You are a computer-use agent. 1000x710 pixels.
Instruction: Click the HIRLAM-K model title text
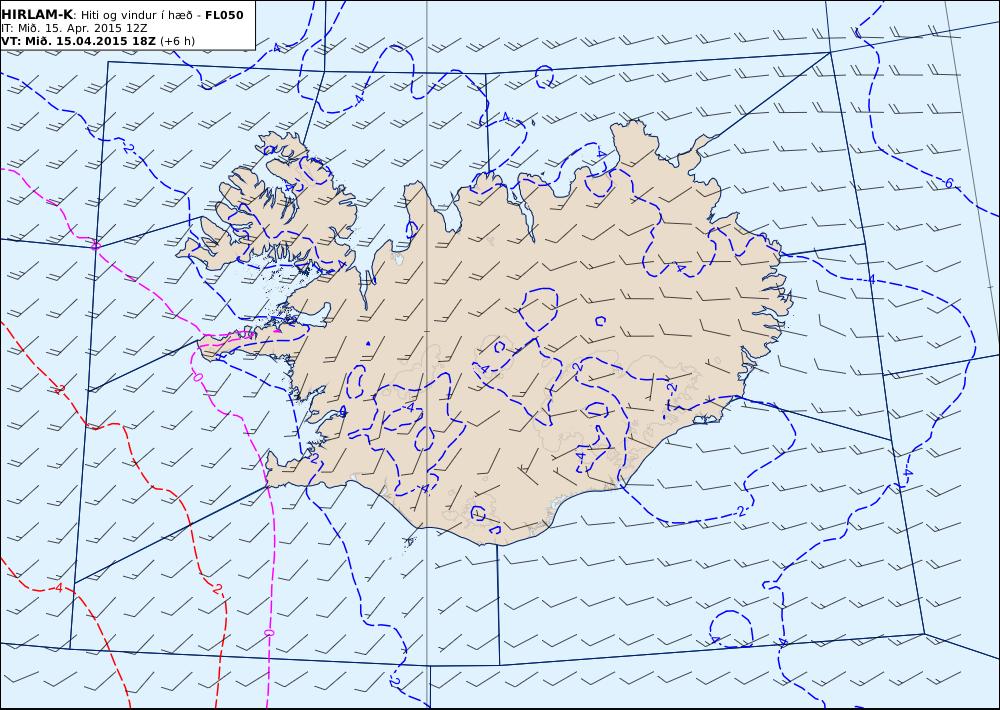37,15
